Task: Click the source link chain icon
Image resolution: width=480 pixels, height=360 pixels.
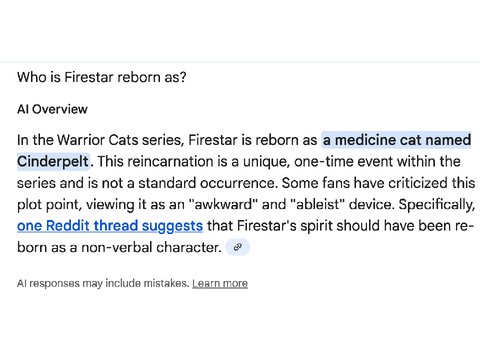Action: 237,247
